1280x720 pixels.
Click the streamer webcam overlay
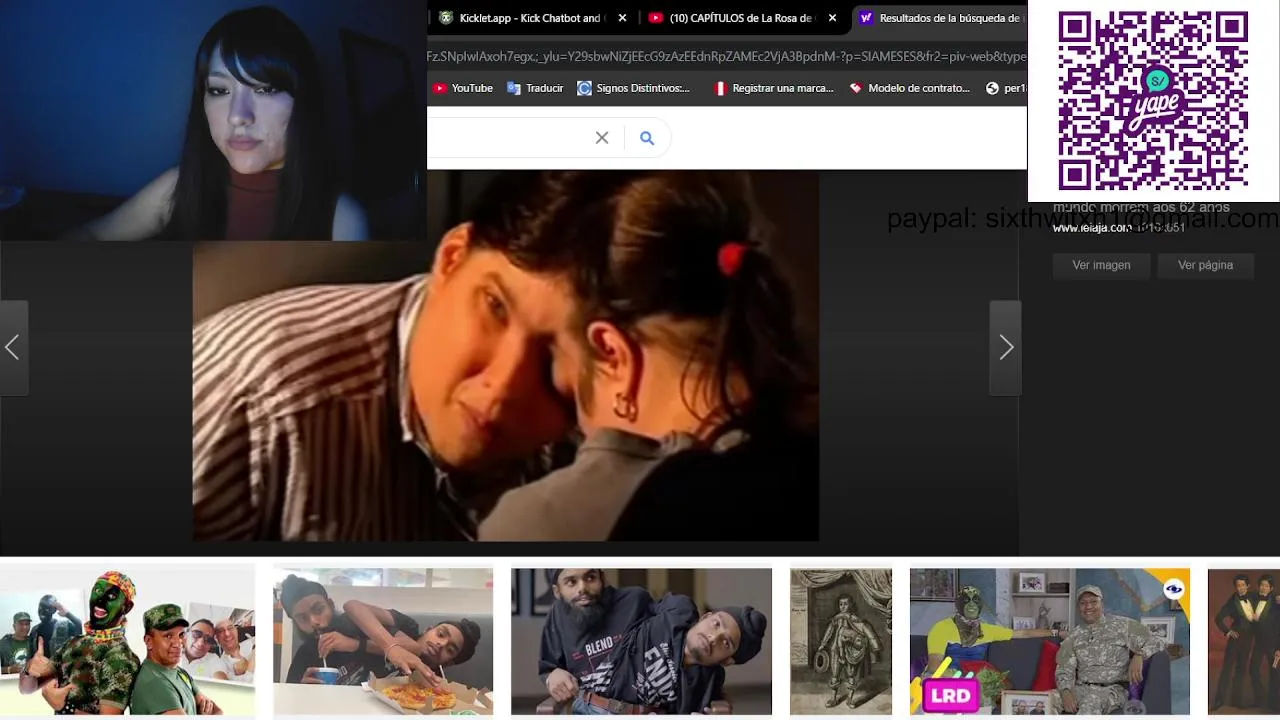pyautogui.click(x=213, y=120)
